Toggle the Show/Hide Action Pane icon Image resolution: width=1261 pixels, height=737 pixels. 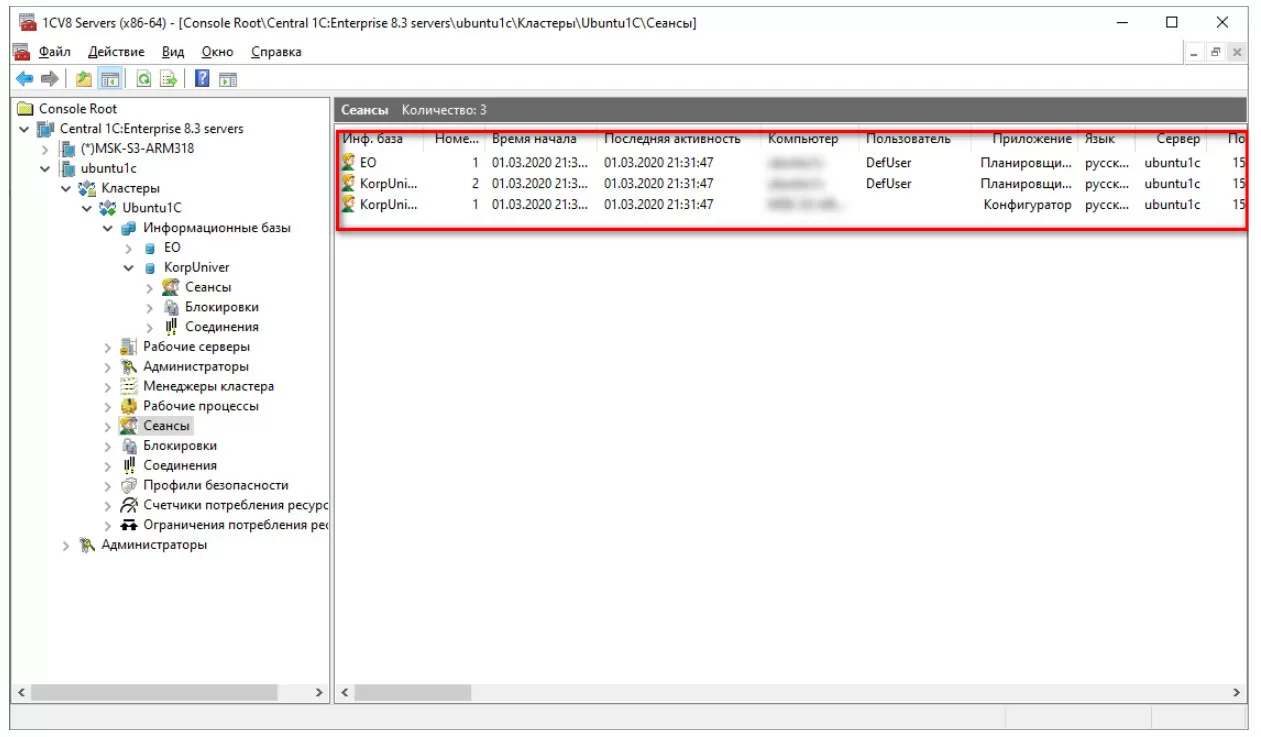227,79
